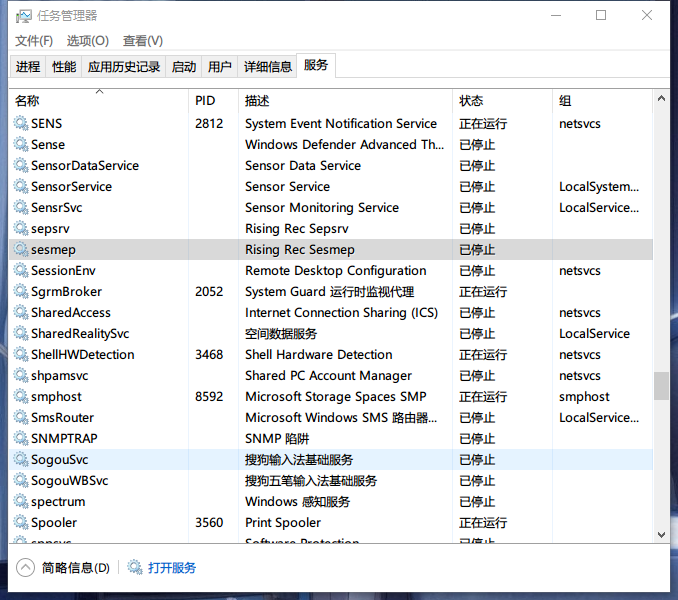
Task: Click PID 2052 cell
Action: 209,291
